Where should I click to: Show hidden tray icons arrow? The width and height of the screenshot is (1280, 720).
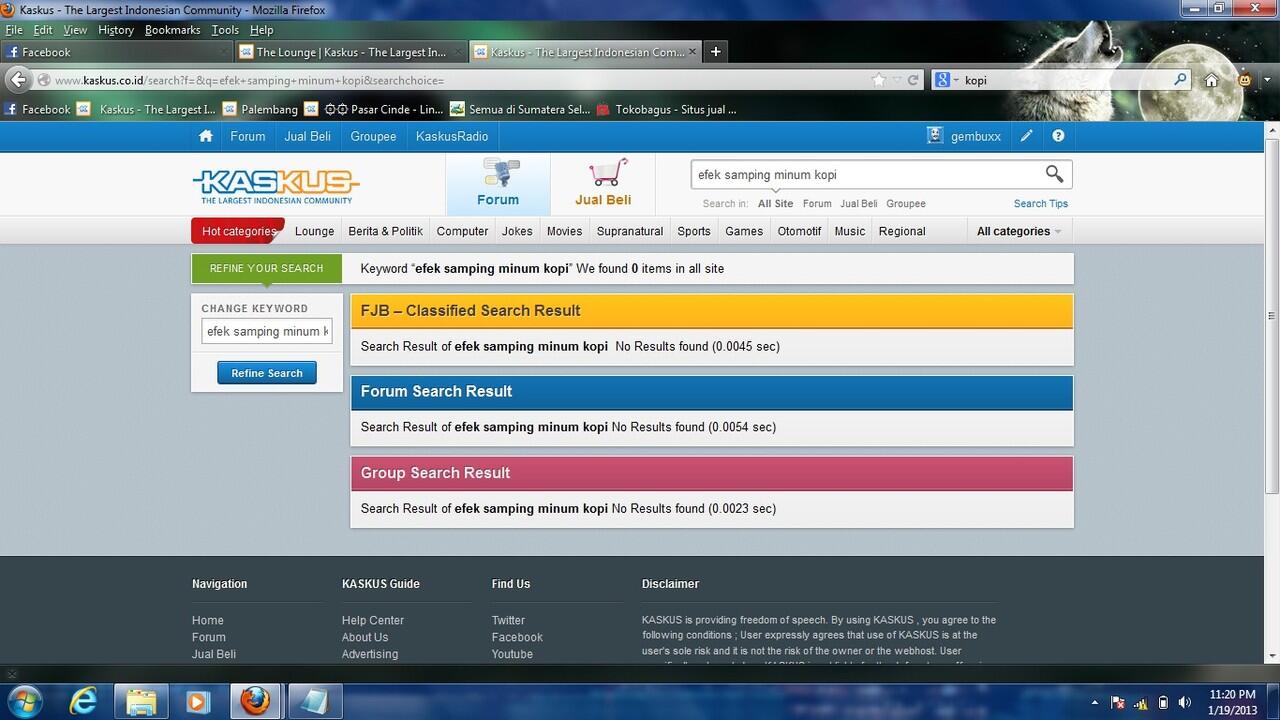[1094, 702]
